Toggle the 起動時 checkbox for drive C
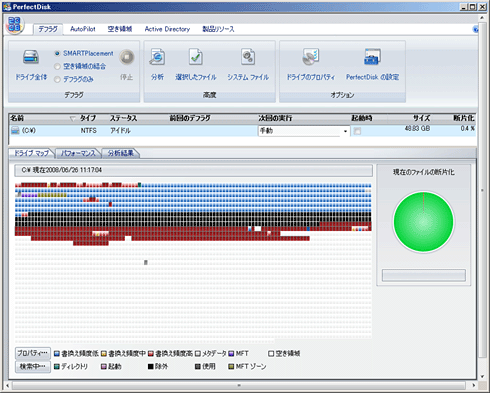Viewport: 490px width, 393px height. tap(357, 131)
